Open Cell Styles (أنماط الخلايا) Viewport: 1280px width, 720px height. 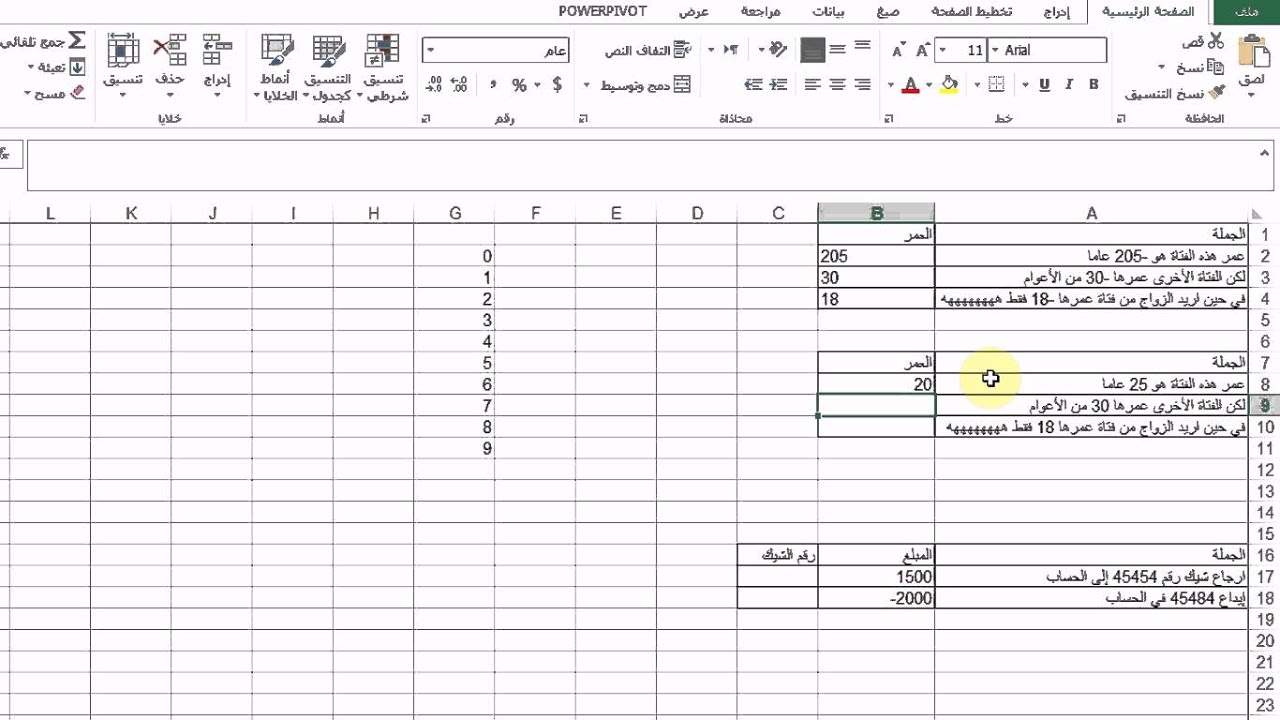(276, 66)
